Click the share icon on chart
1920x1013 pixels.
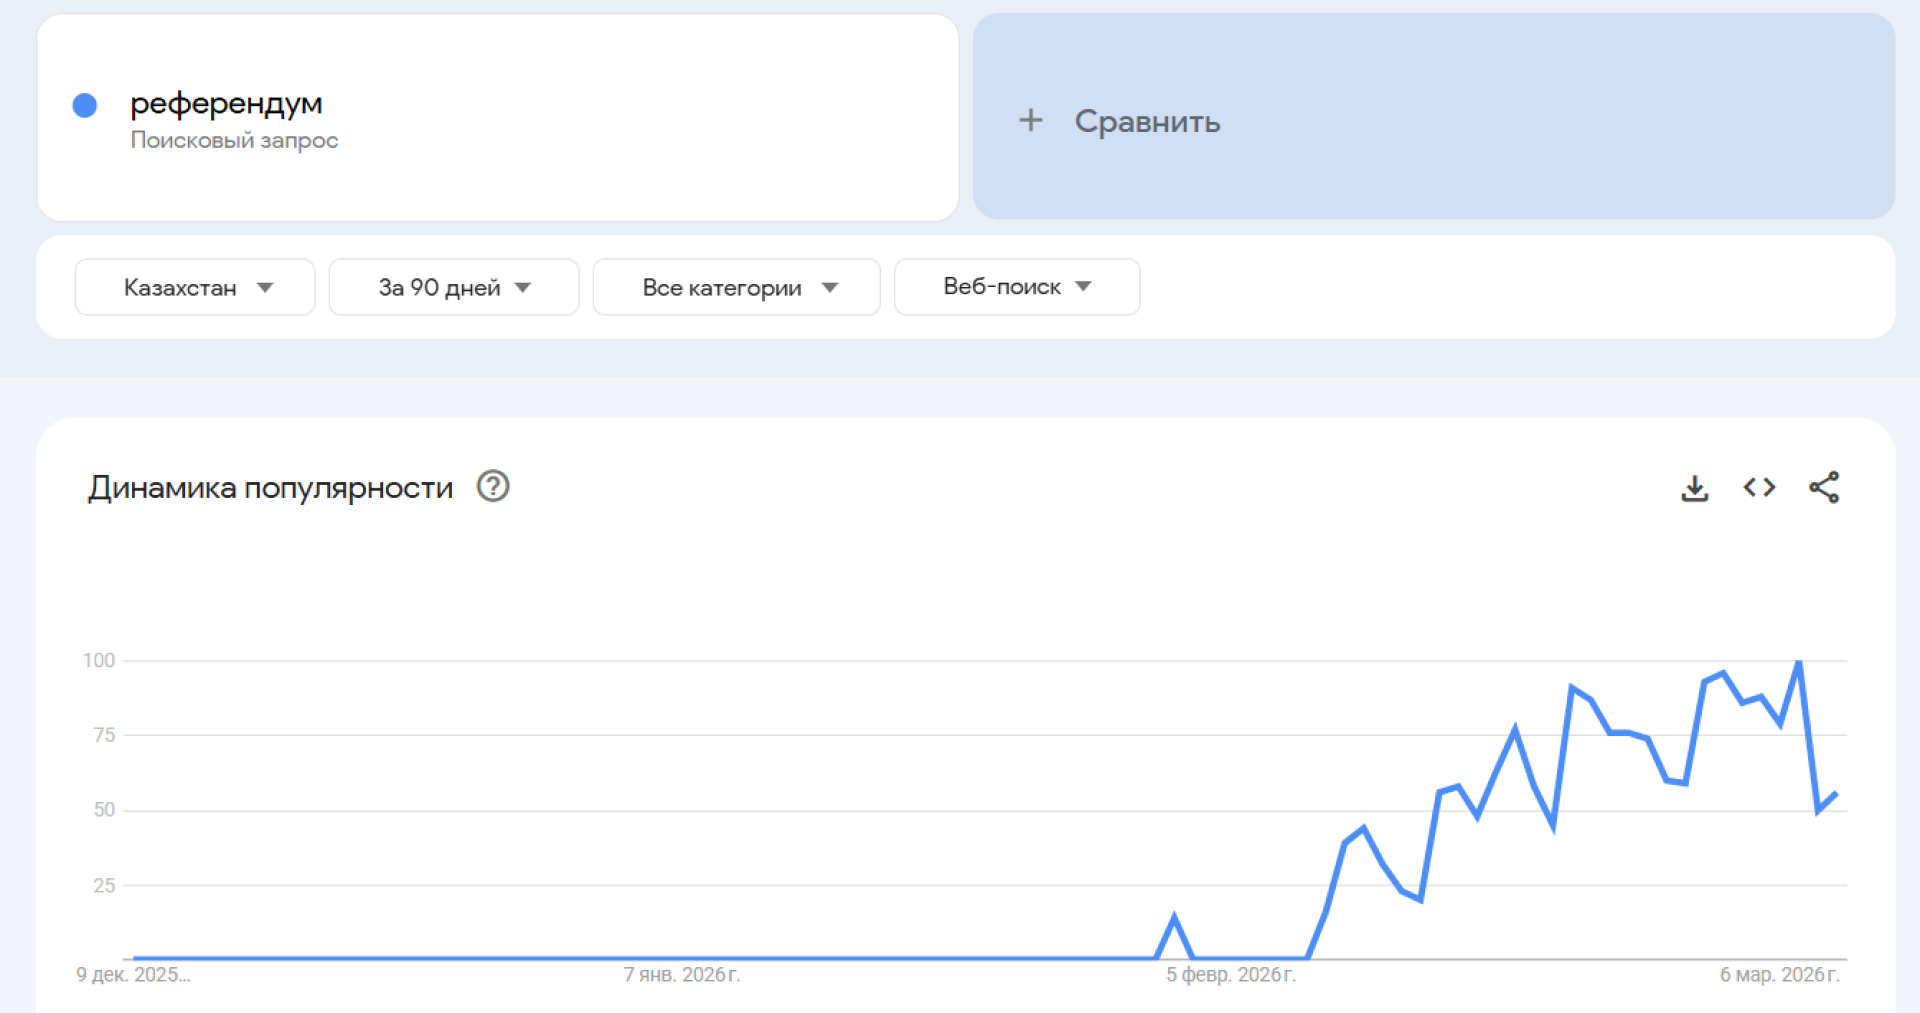1823,488
